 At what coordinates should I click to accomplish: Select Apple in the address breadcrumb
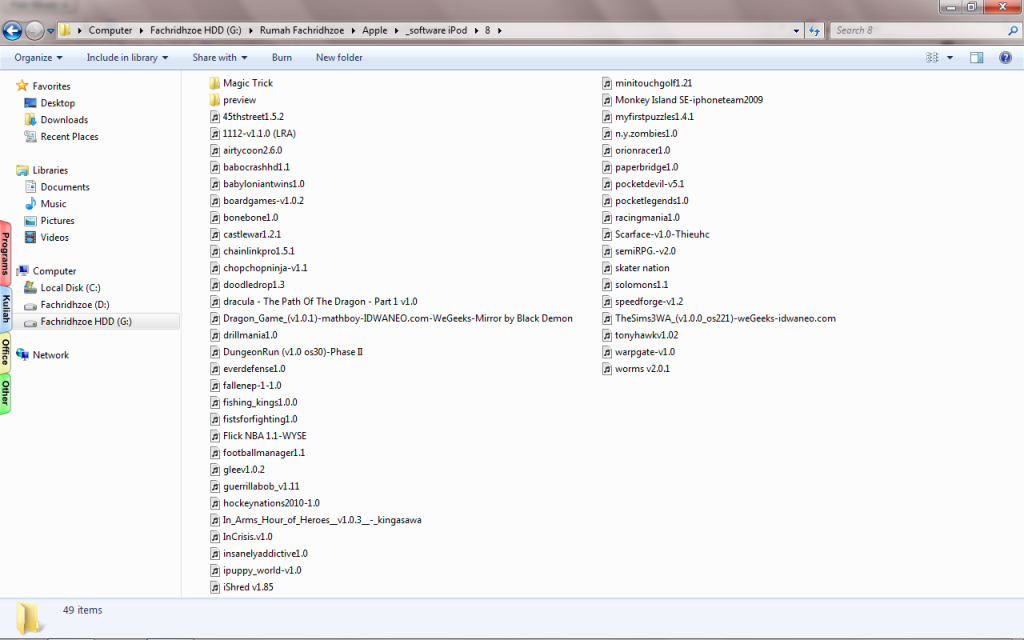click(x=375, y=30)
